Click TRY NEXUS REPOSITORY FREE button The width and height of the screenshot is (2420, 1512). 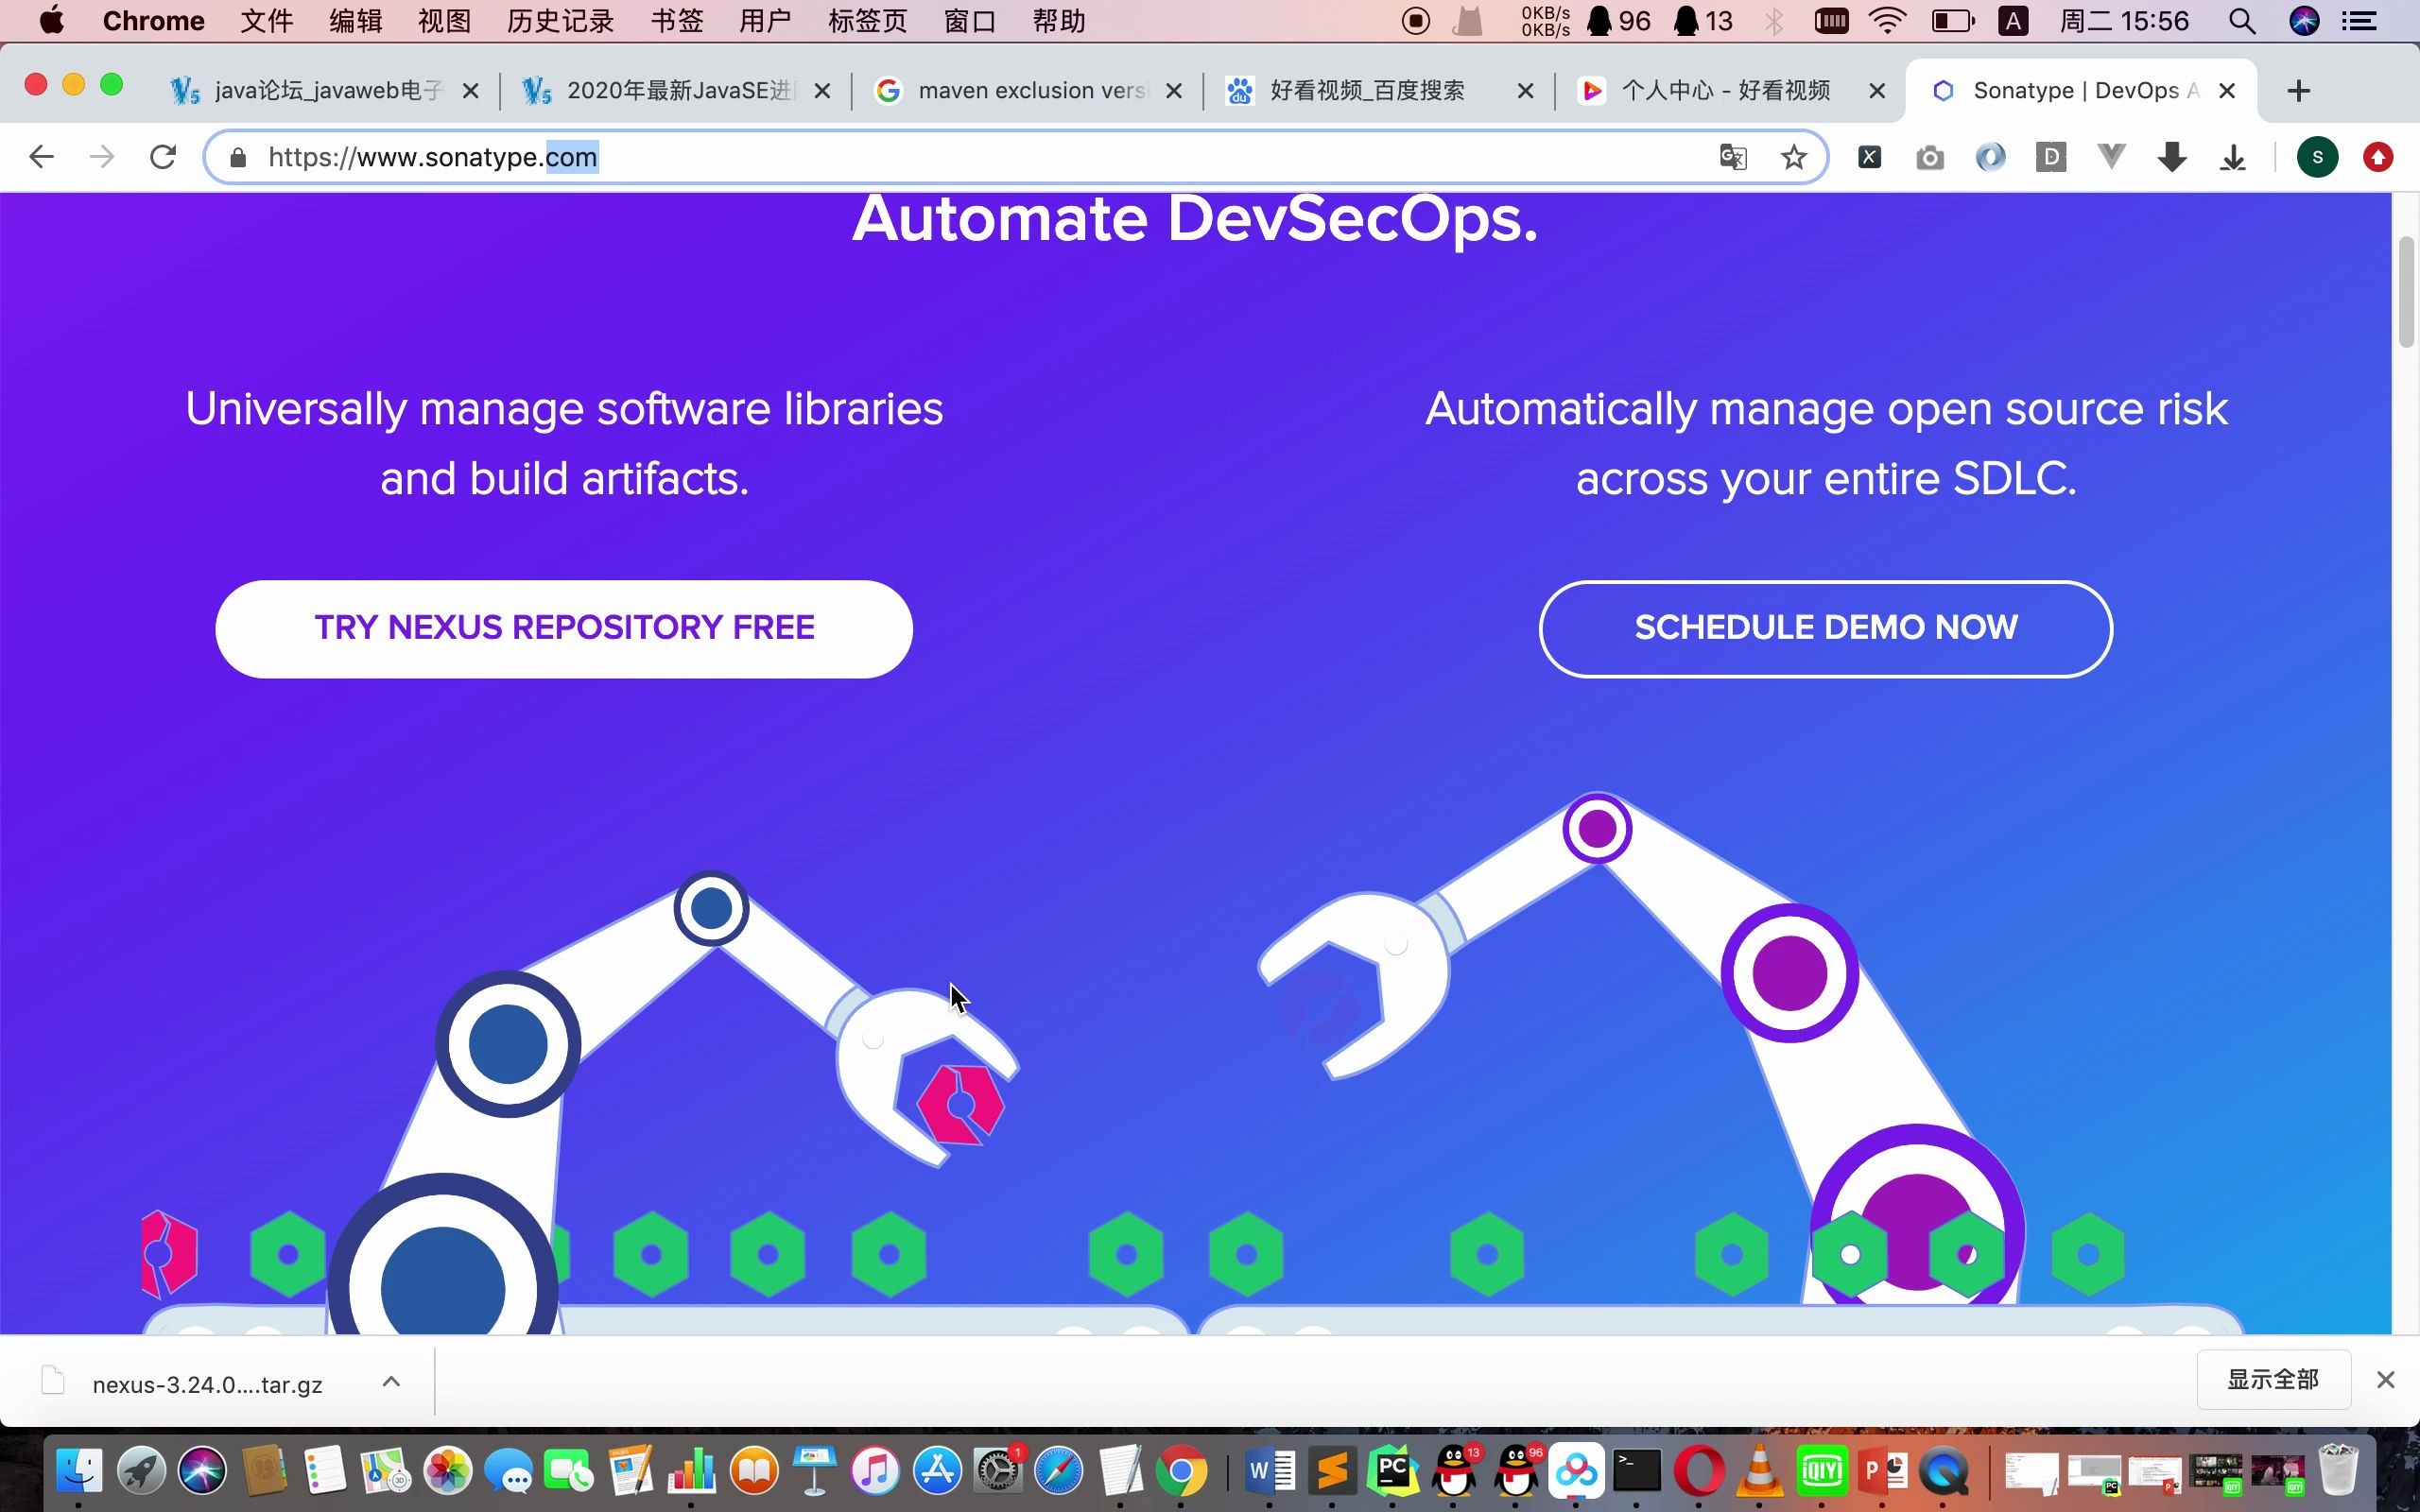coord(564,628)
